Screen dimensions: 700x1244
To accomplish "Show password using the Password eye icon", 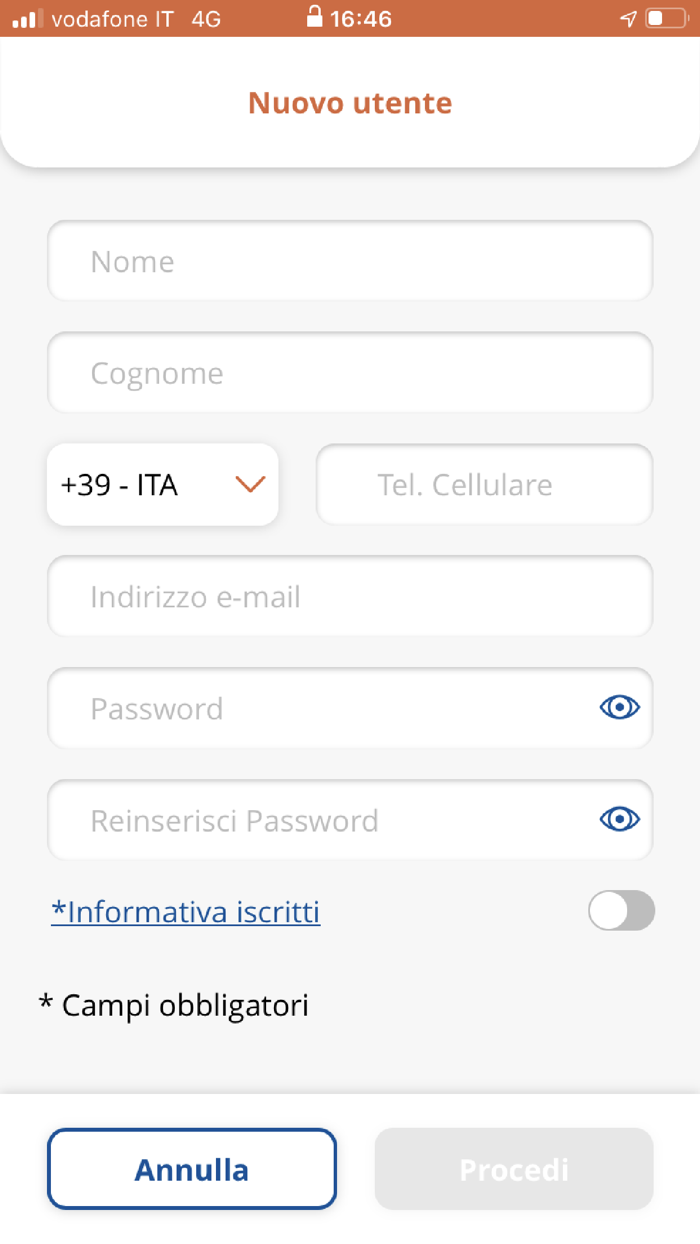I will pos(620,708).
